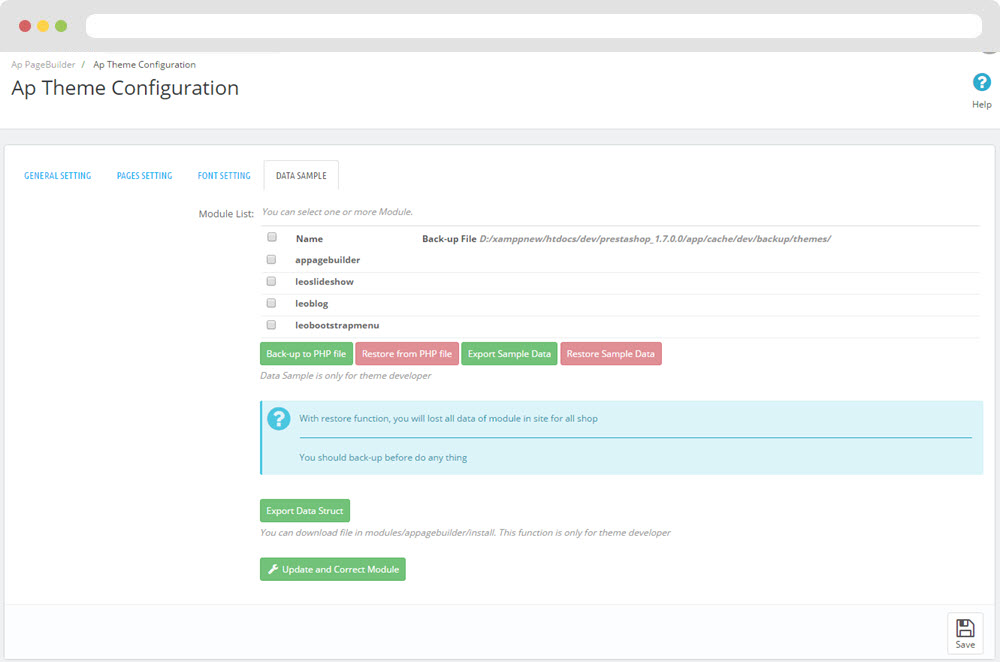Open the Pages Setting tab
This screenshot has width=1000, height=662.
[x=144, y=176]
